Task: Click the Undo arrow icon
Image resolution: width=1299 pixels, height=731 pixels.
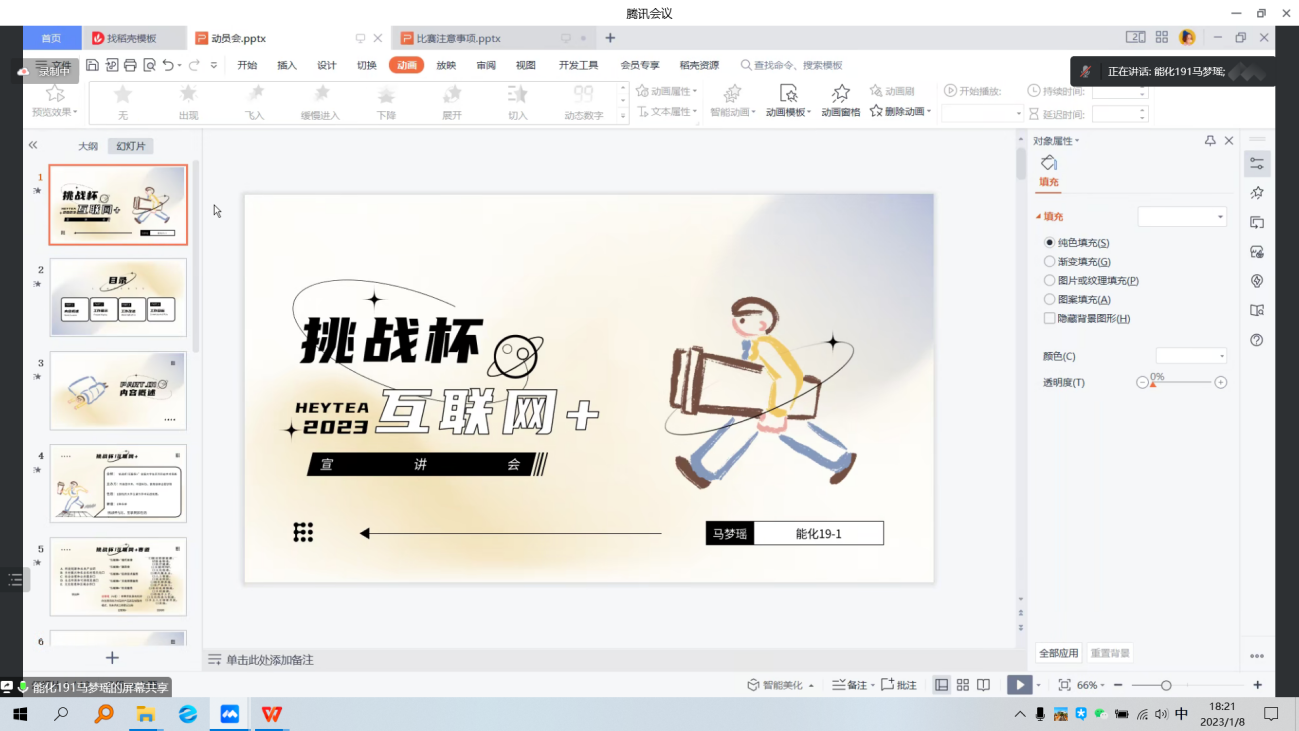Action: coord(168,65)
